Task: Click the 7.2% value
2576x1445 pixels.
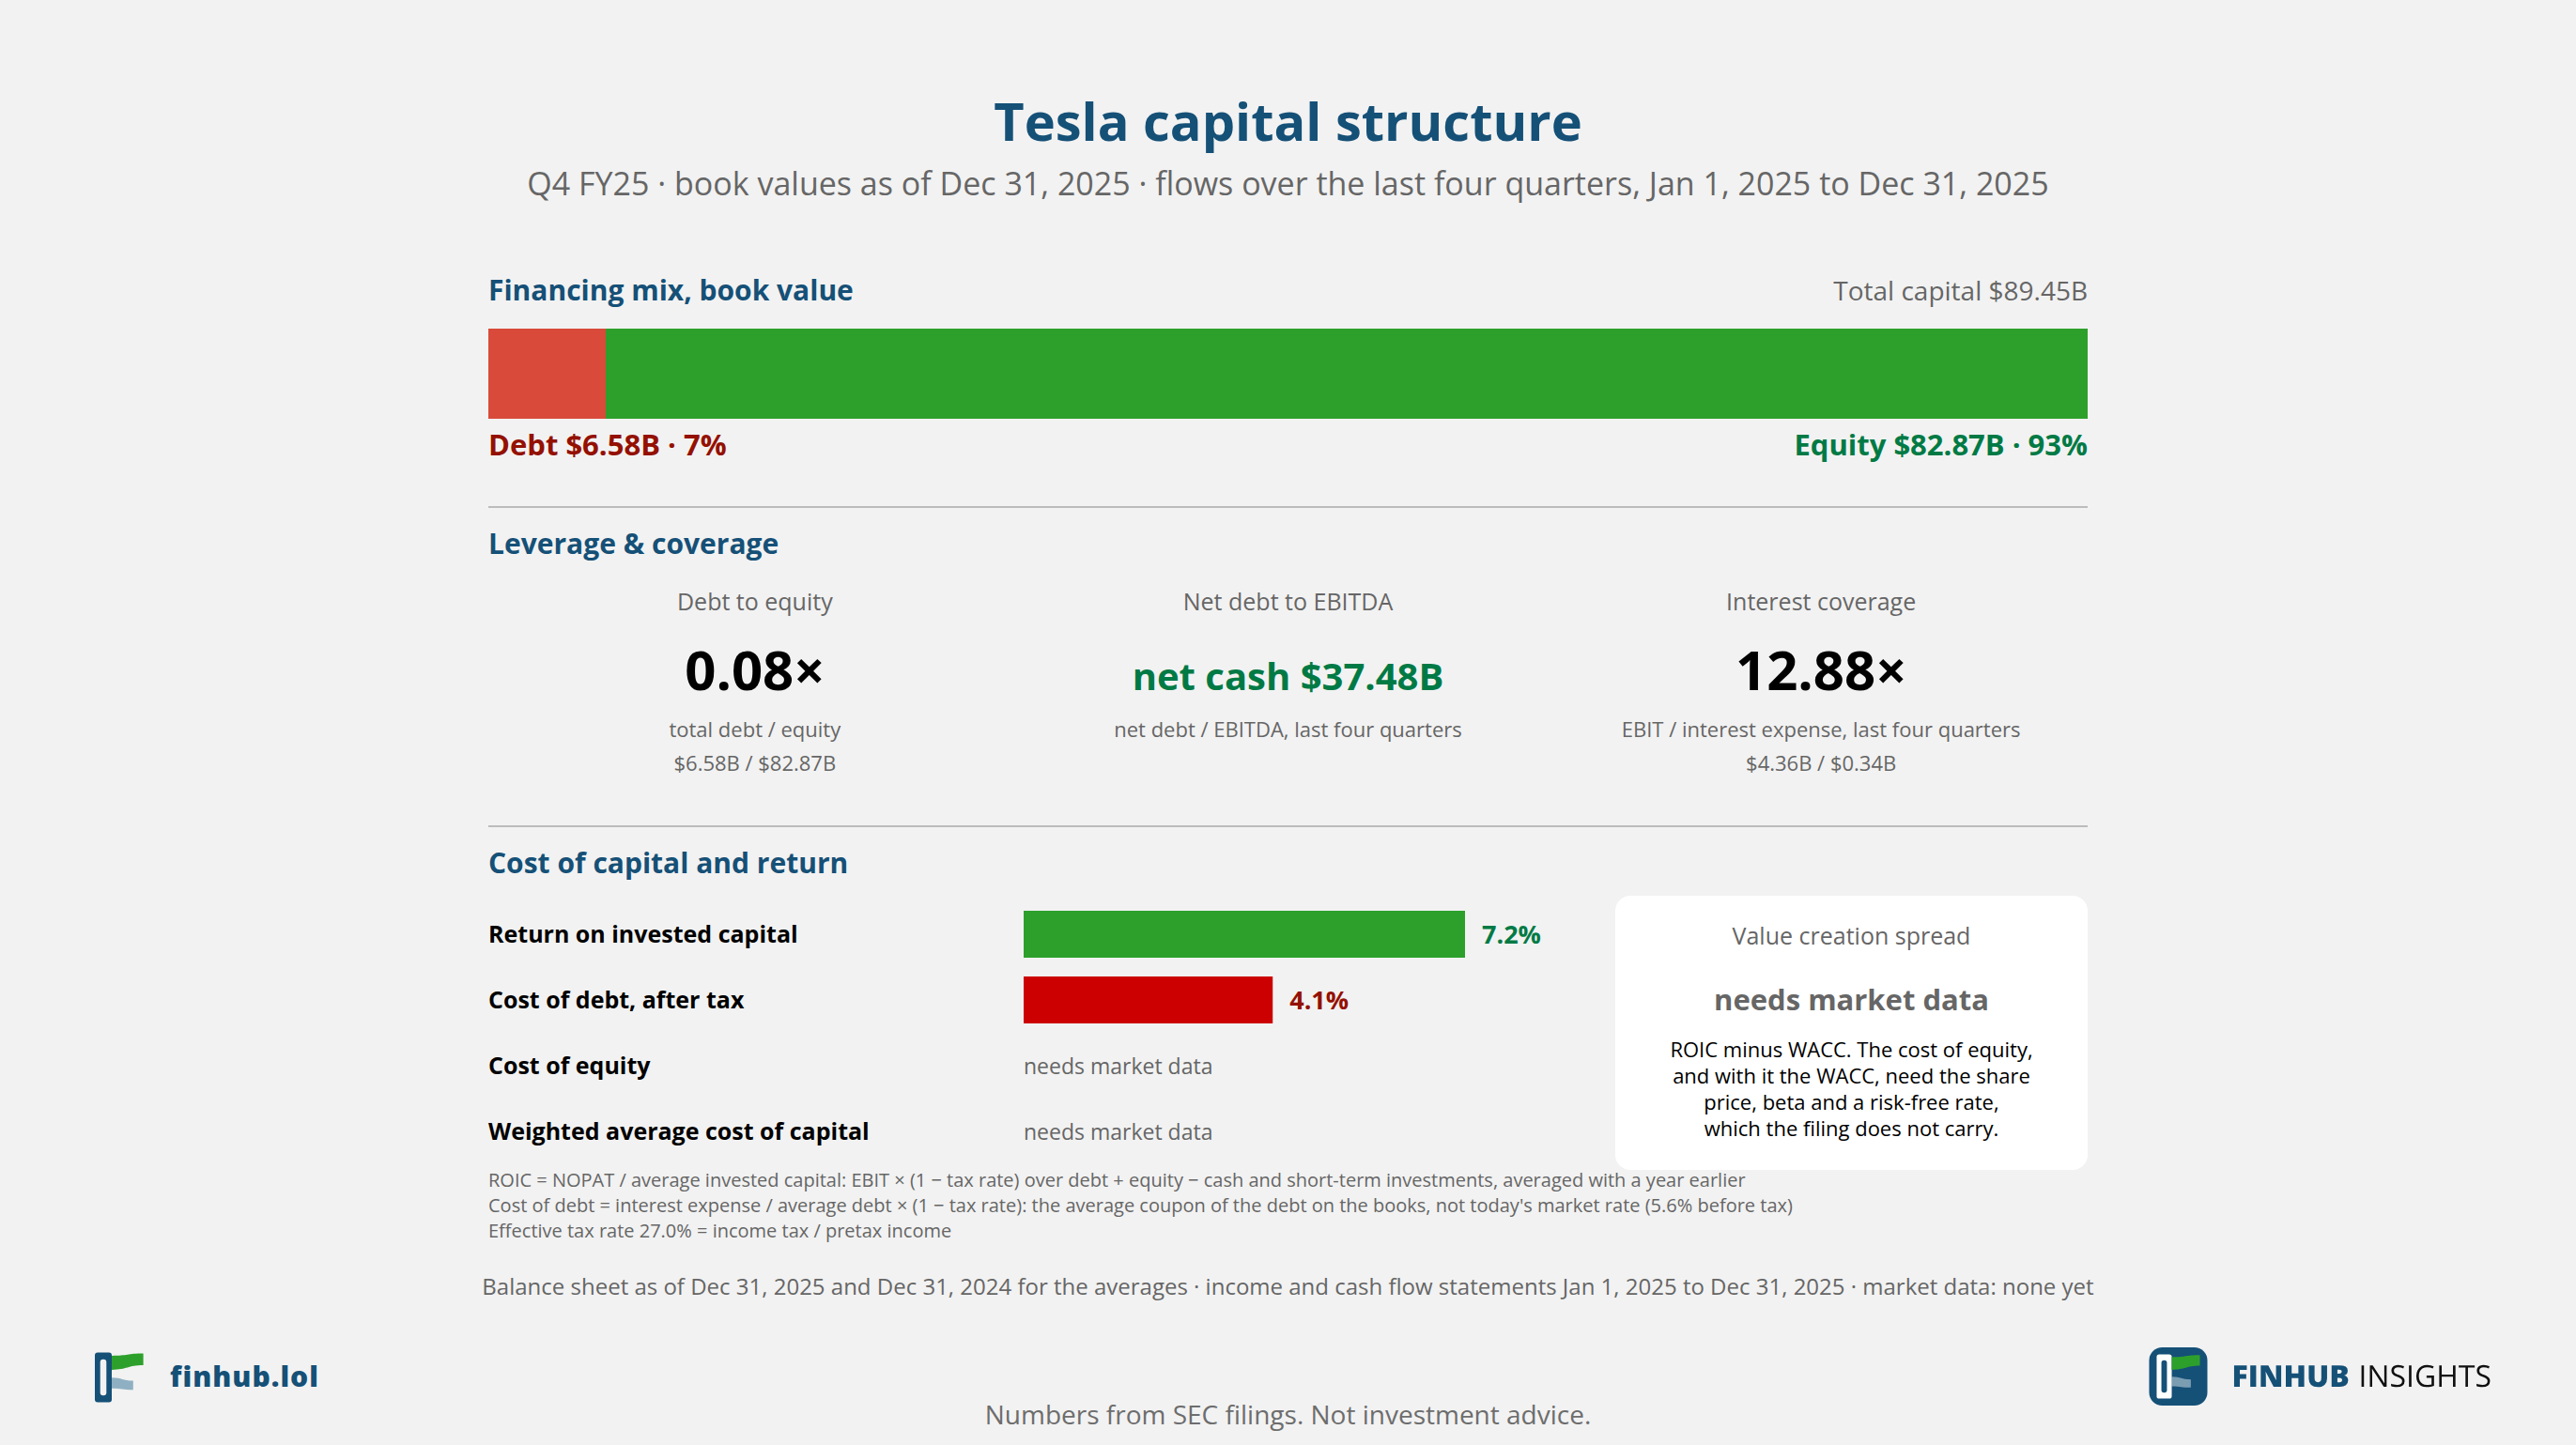Action: click(x=1511, y=935)
